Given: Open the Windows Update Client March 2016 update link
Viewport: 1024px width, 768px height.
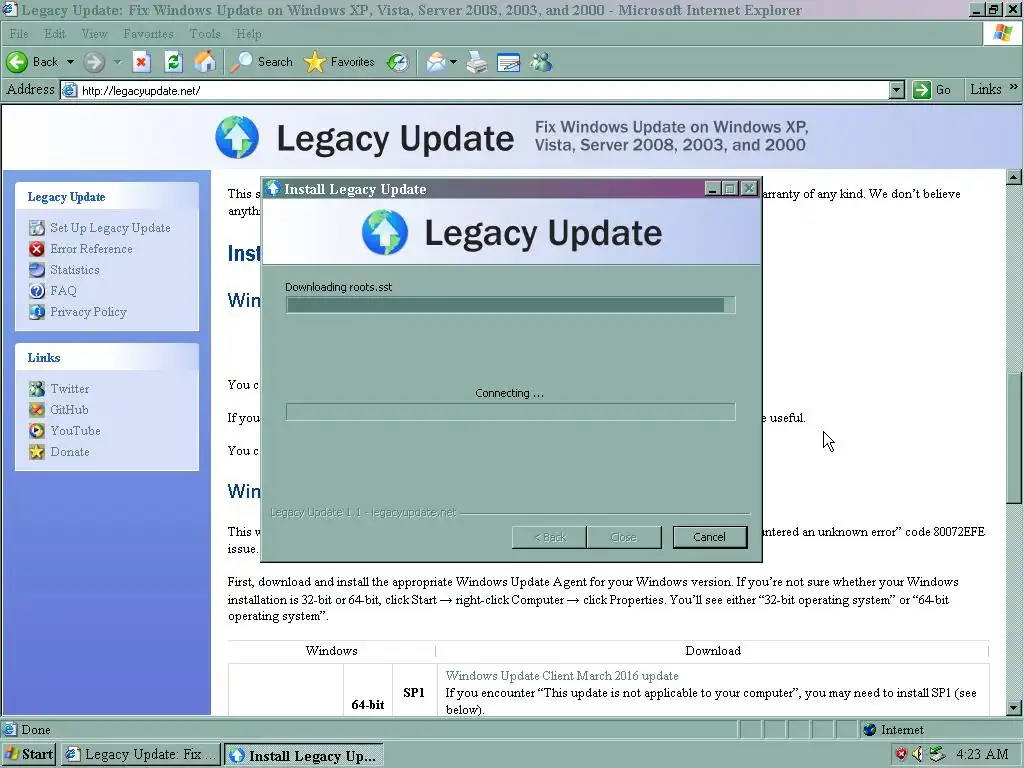Looking at the screenshot, I should (x=562, y=676).
